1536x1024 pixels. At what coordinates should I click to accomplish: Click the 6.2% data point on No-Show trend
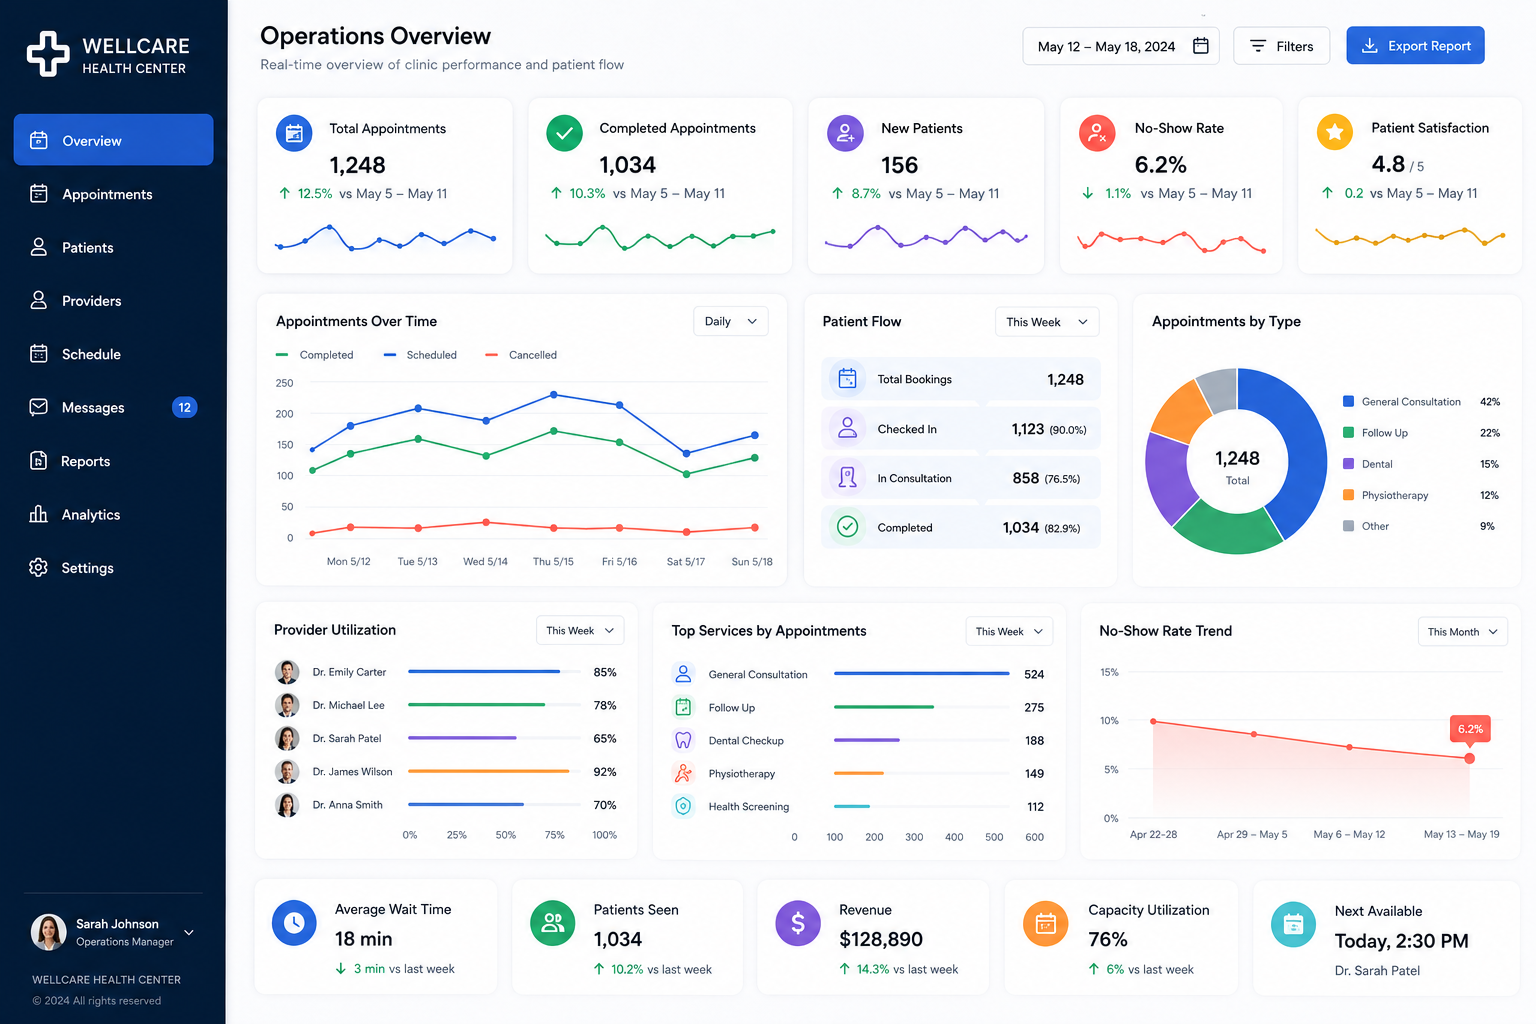[1469, 758]
